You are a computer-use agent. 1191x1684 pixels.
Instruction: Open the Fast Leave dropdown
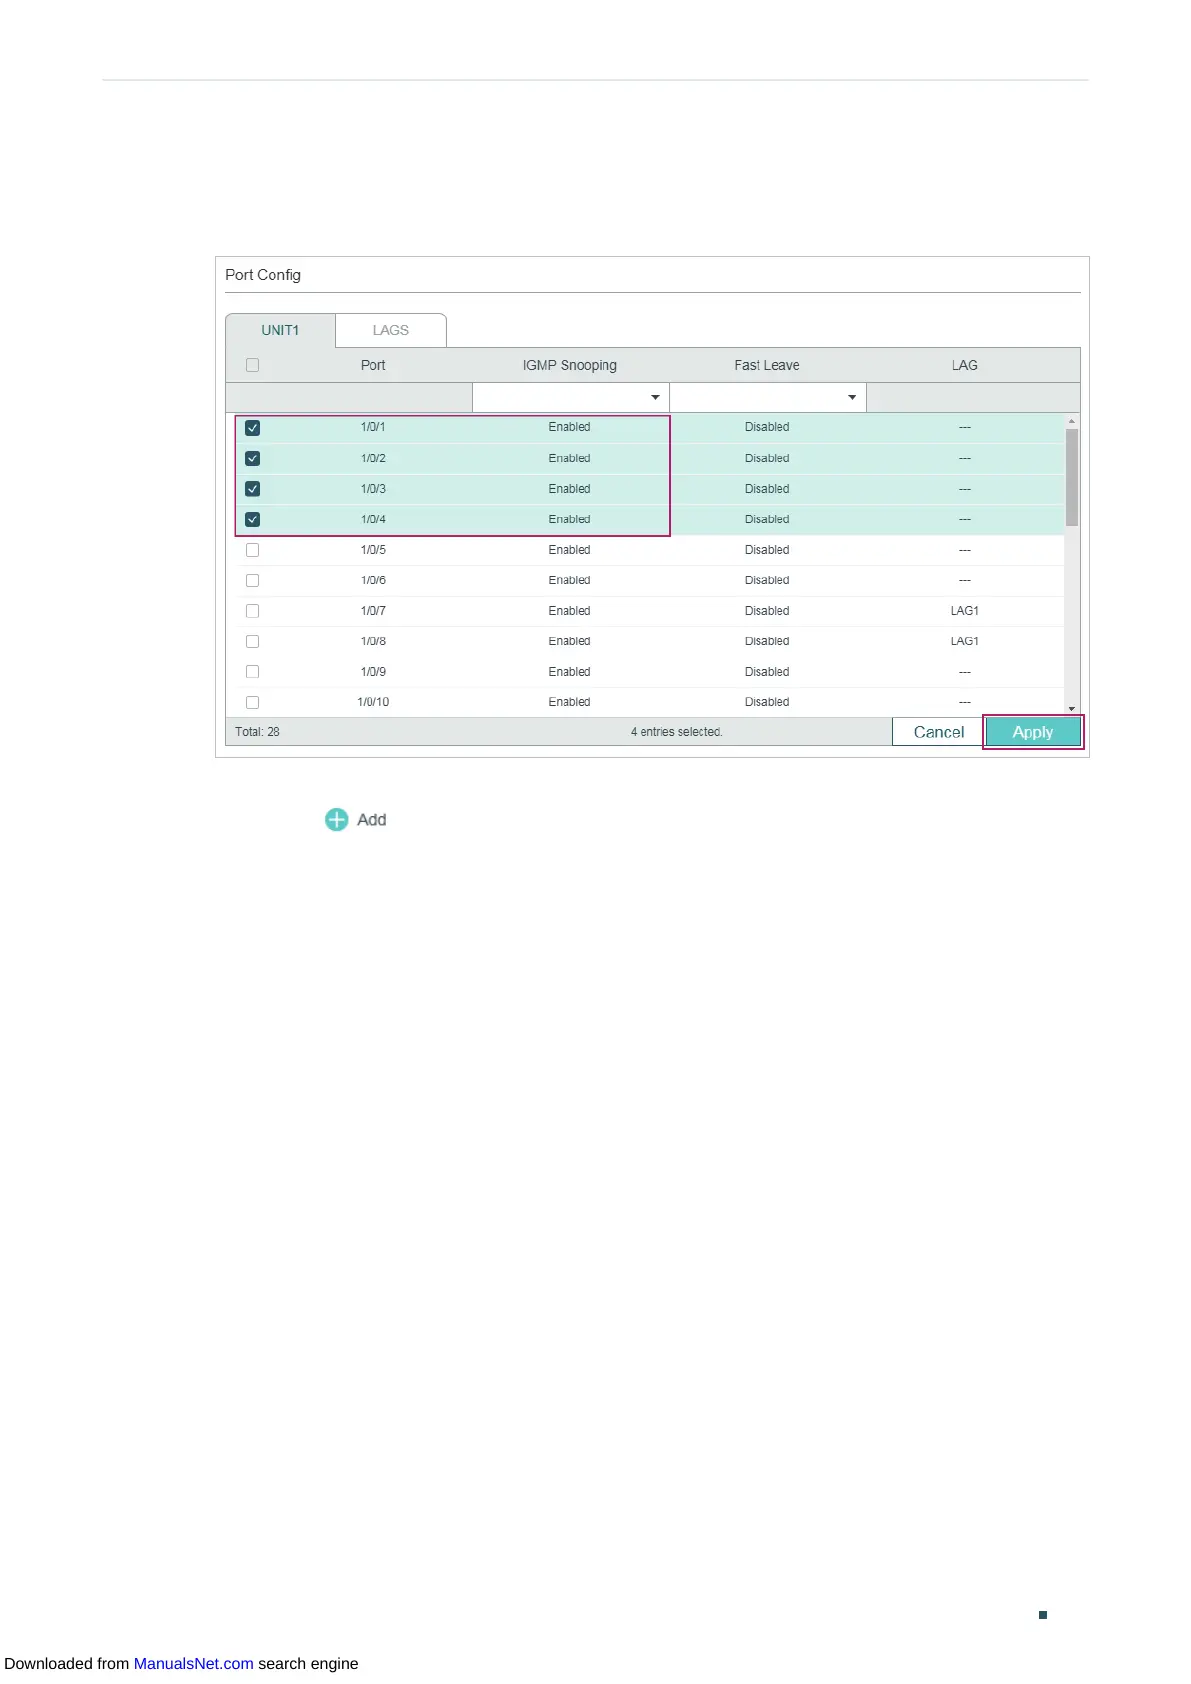[767, 398]
